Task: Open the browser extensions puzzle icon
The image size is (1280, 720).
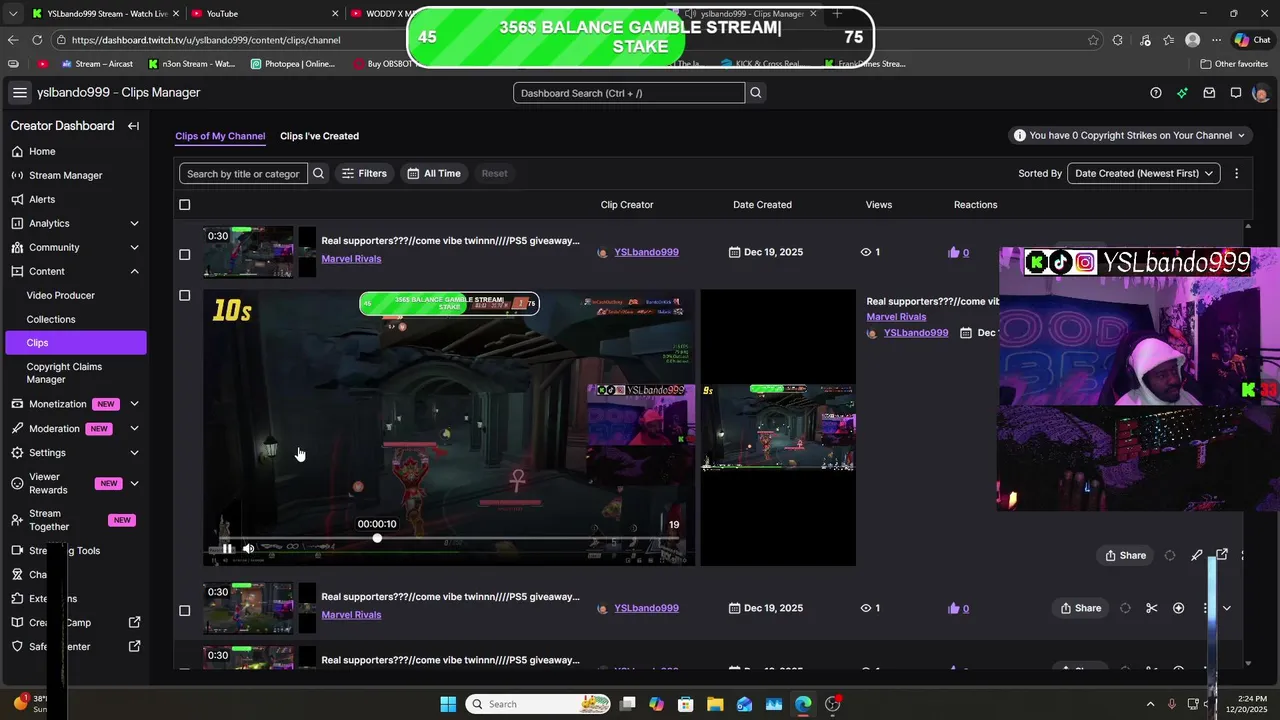Action: click(x=1118, y=40)
